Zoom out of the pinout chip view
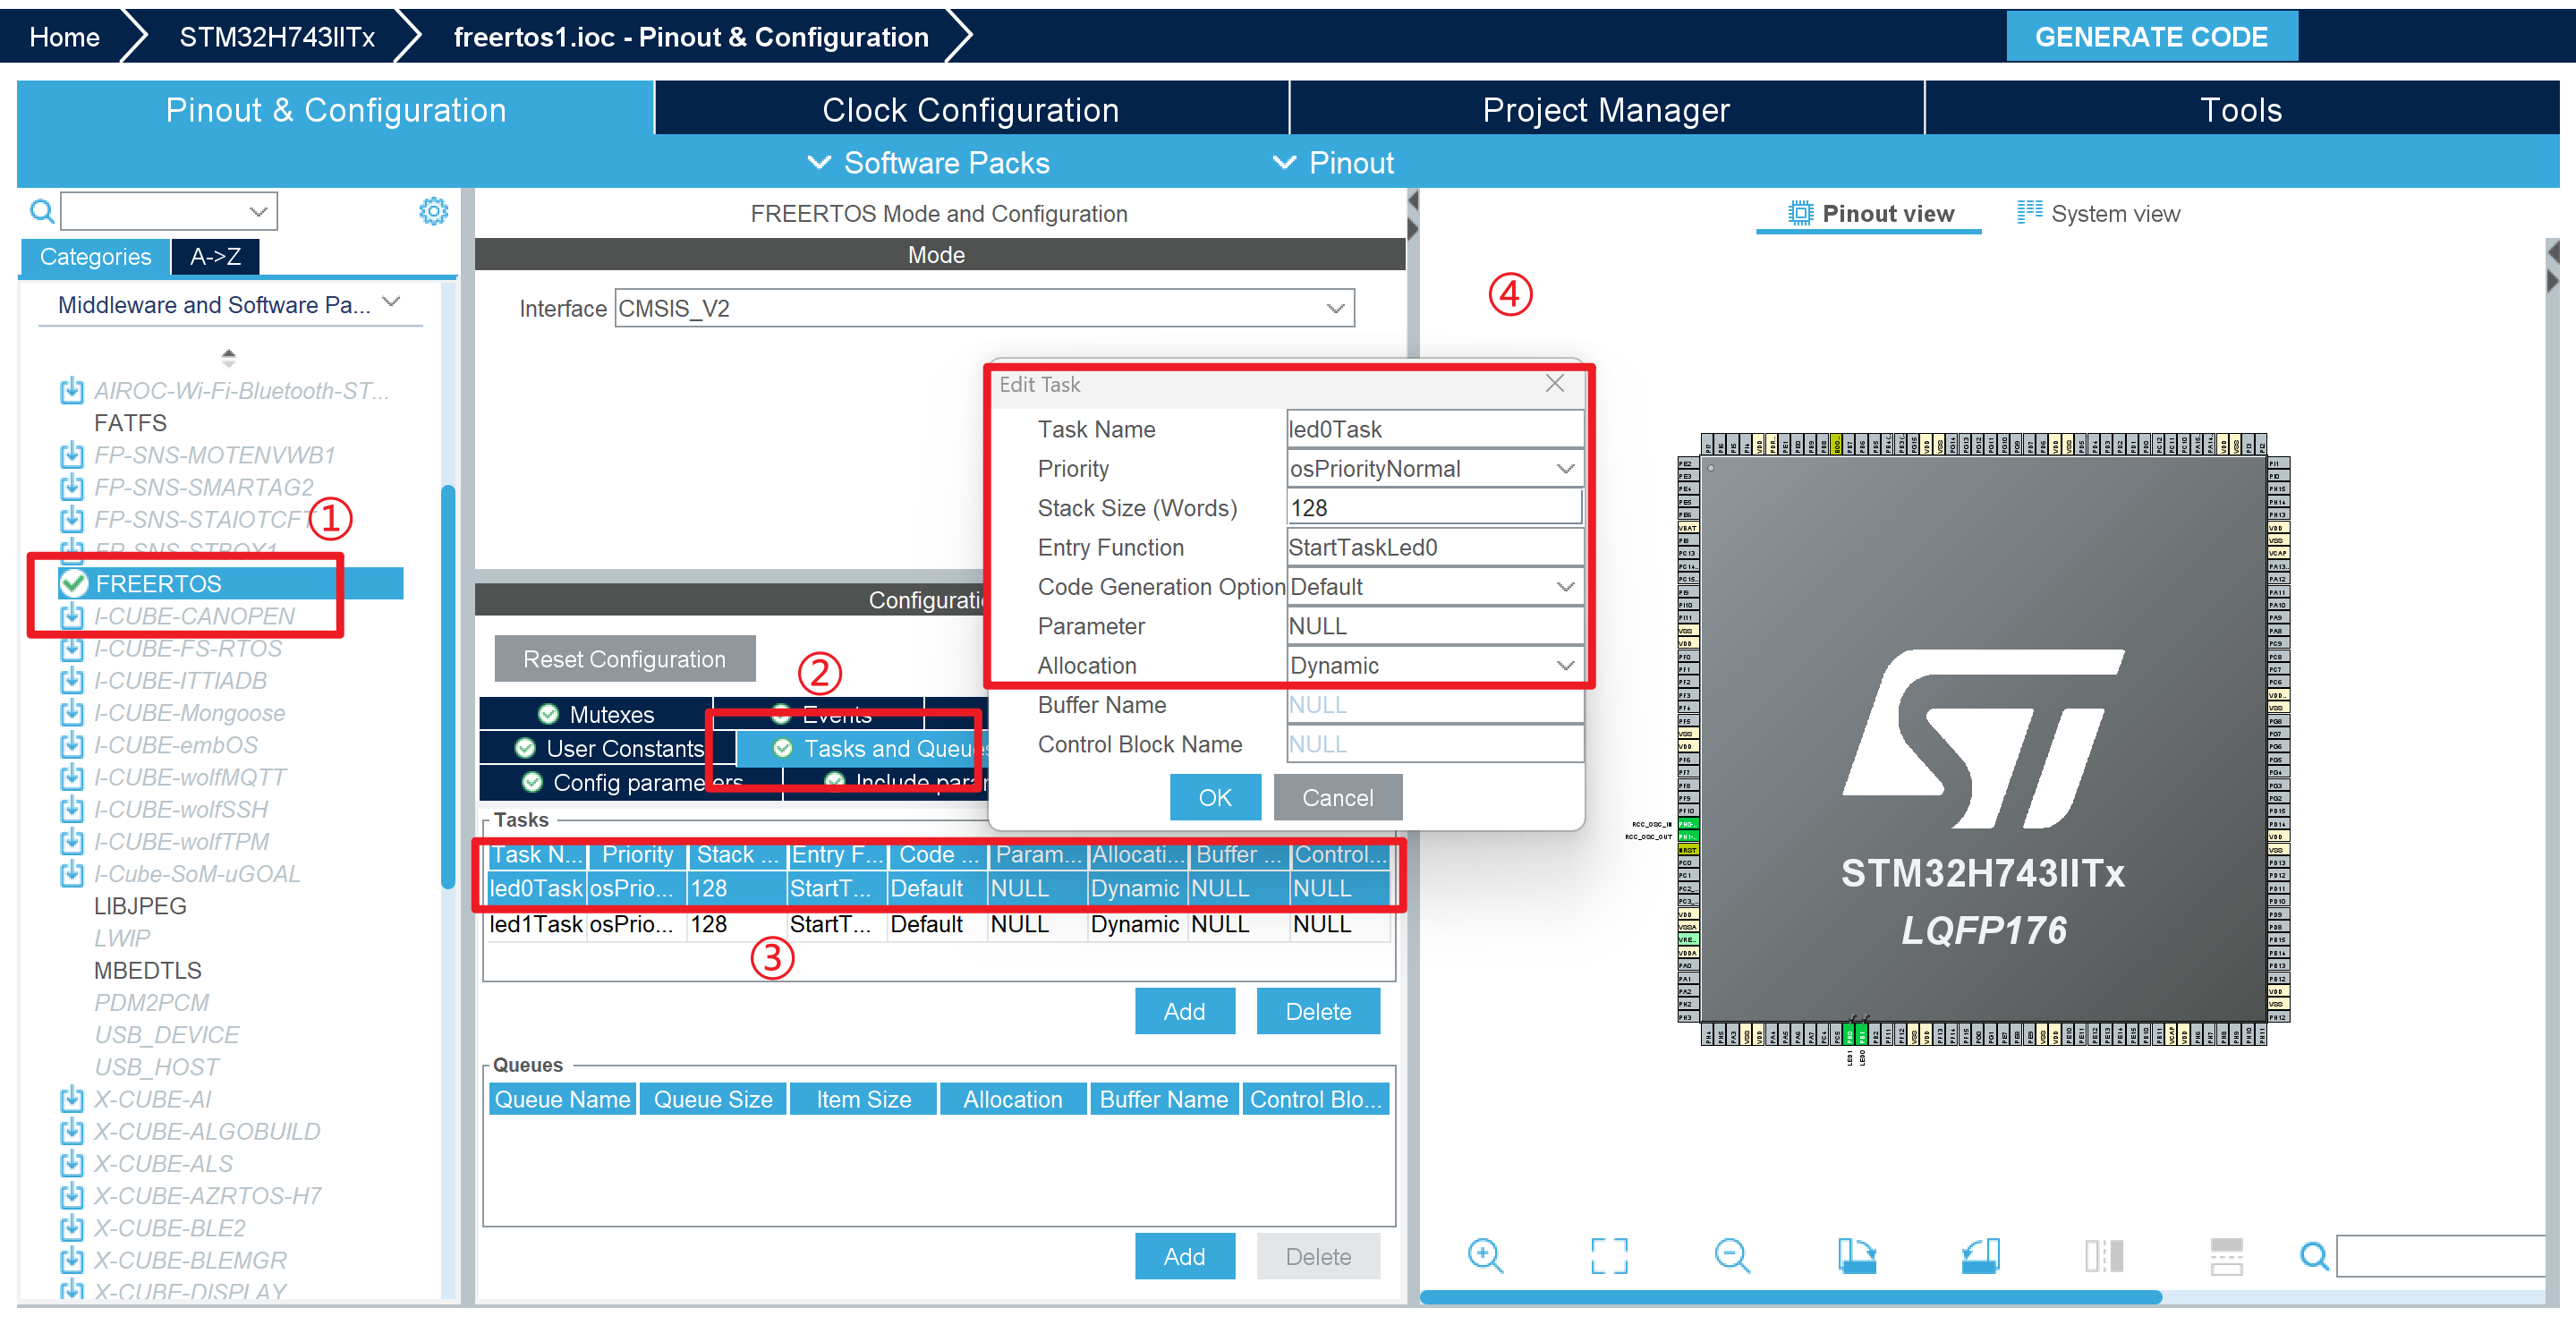The width and height of the screenshot is (2576, 1325). pos(1732,1255)
